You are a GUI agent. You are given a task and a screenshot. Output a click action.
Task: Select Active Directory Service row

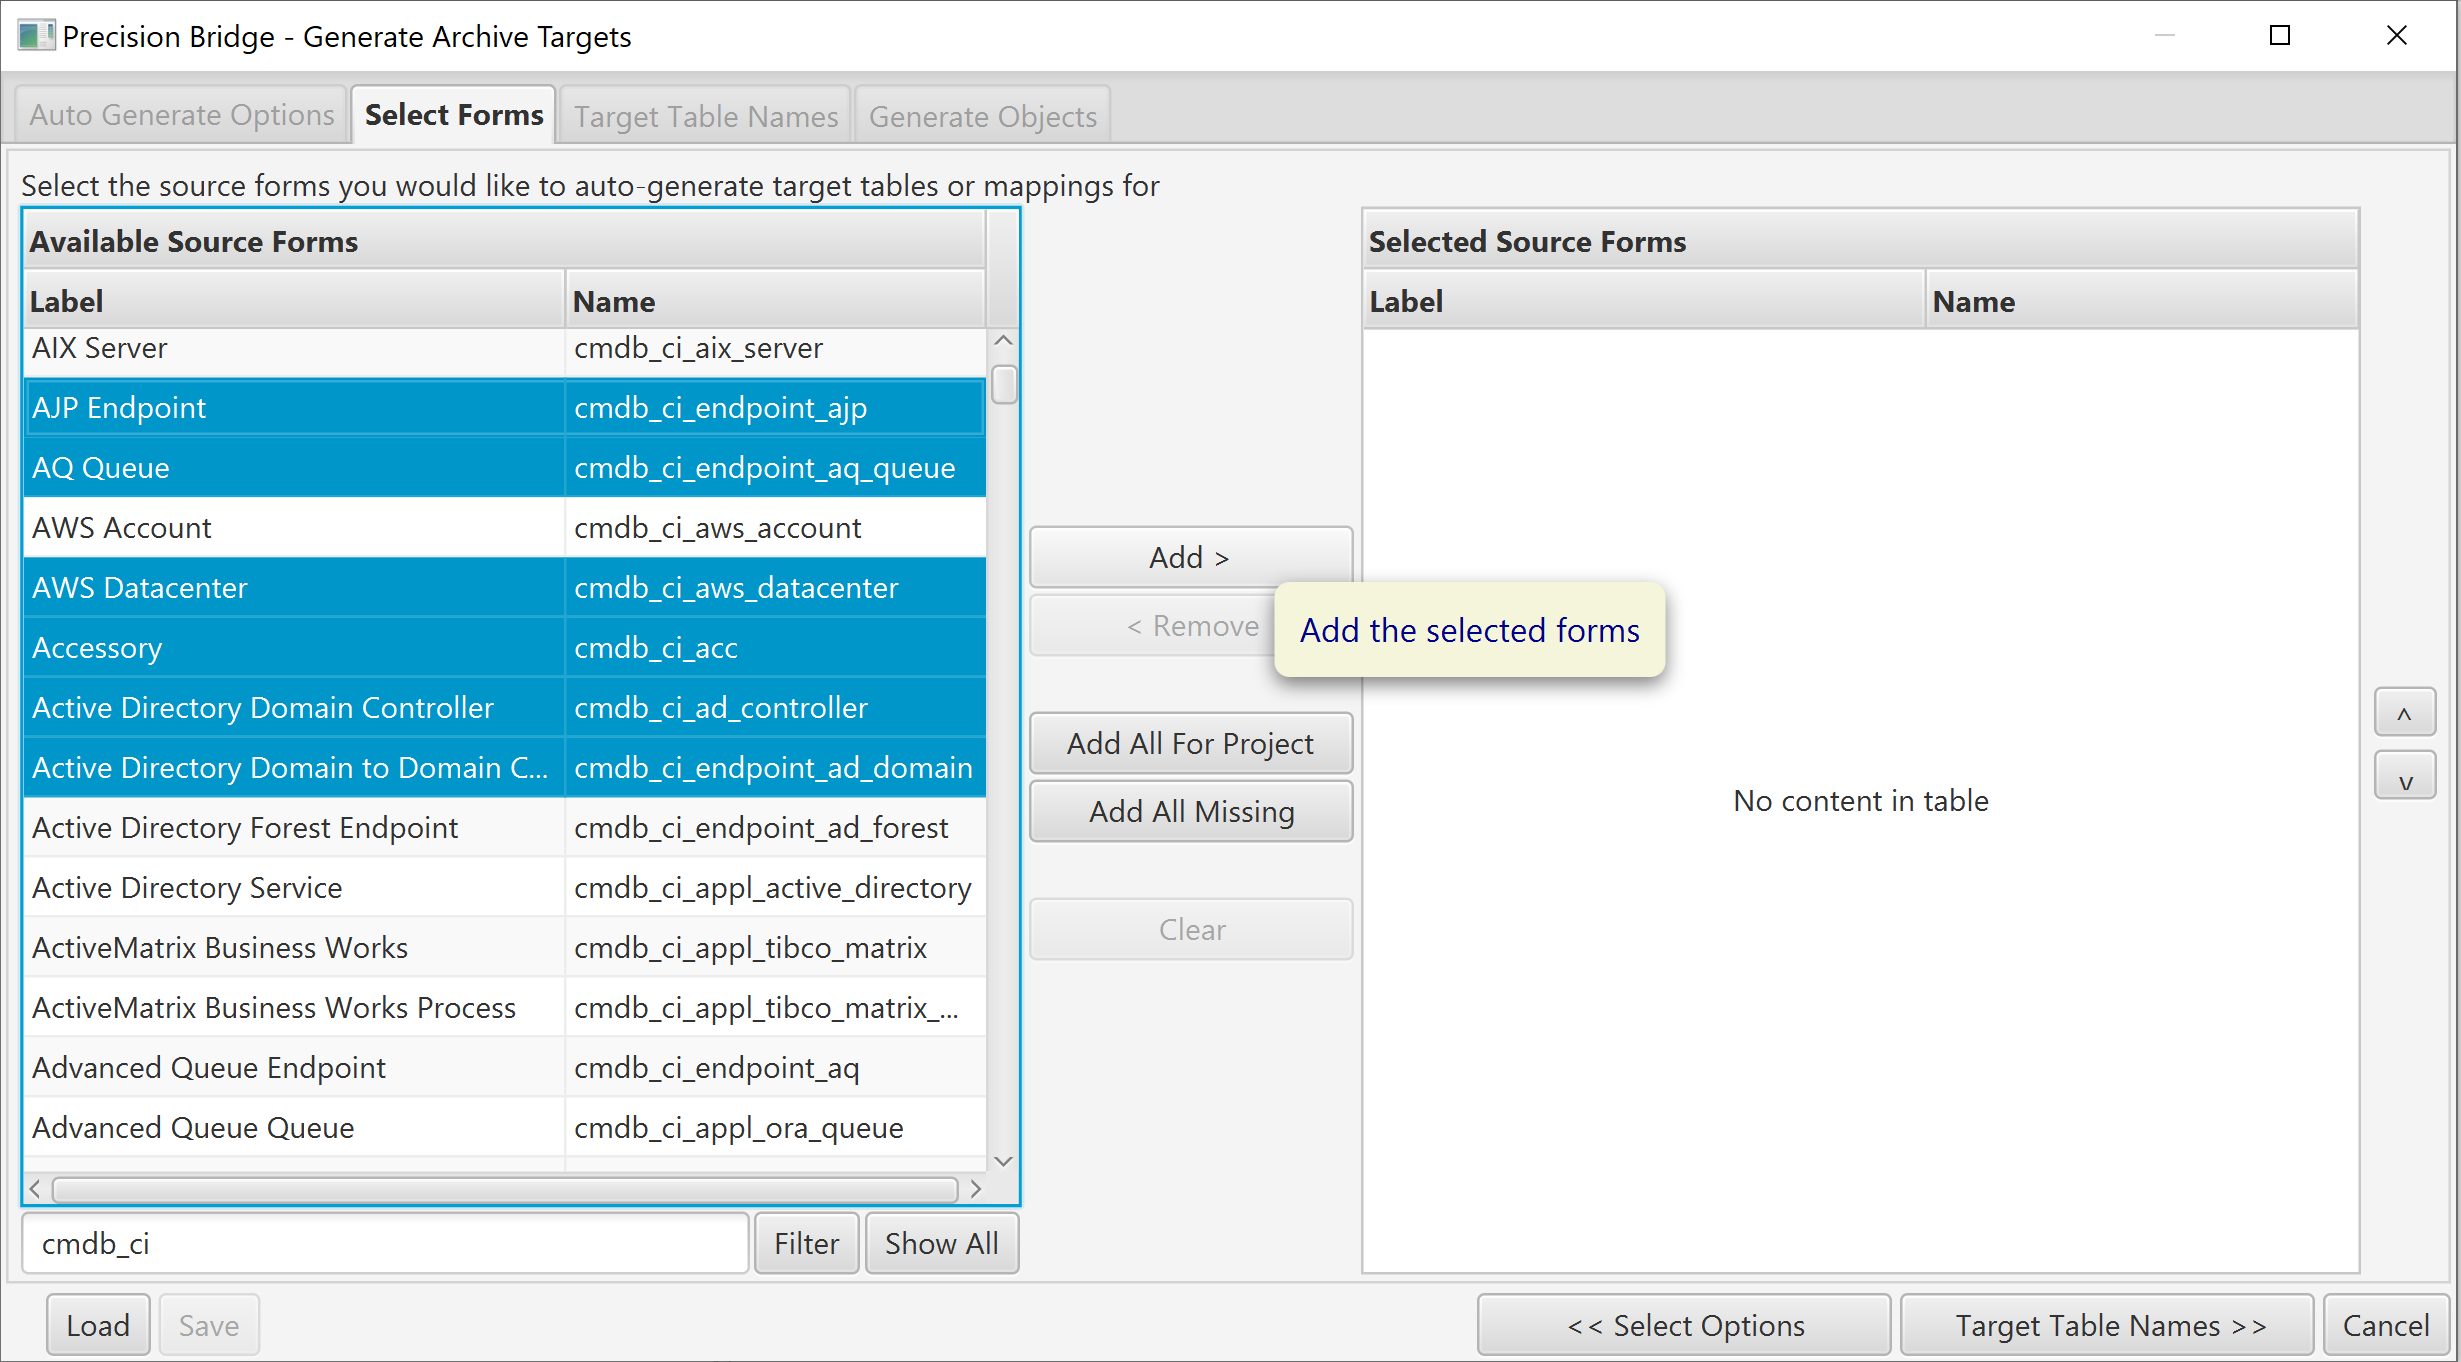tap(504, 887)
